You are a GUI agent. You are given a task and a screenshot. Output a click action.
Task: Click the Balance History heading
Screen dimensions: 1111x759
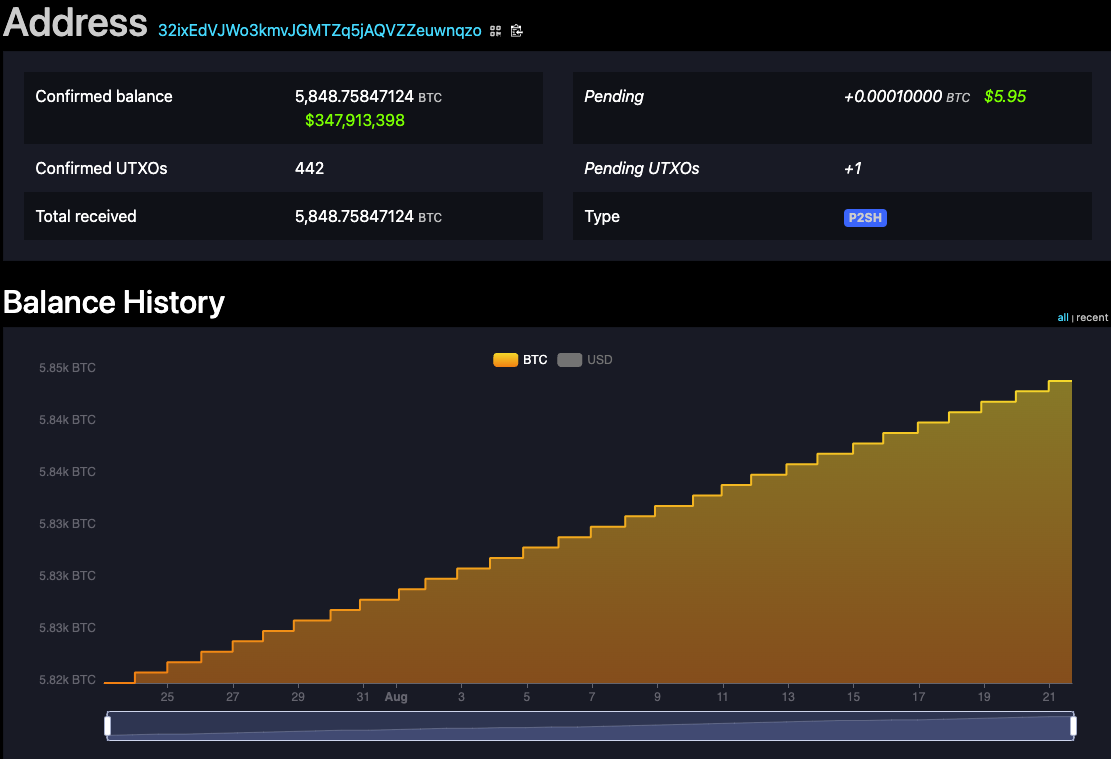[x=114, y=302]
